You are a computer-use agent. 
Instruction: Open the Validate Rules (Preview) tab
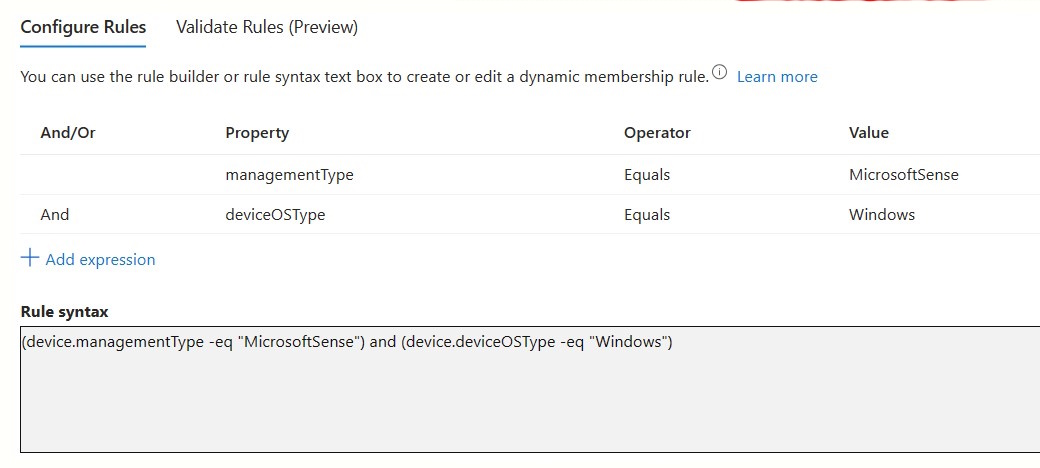(x=267, y=27)
